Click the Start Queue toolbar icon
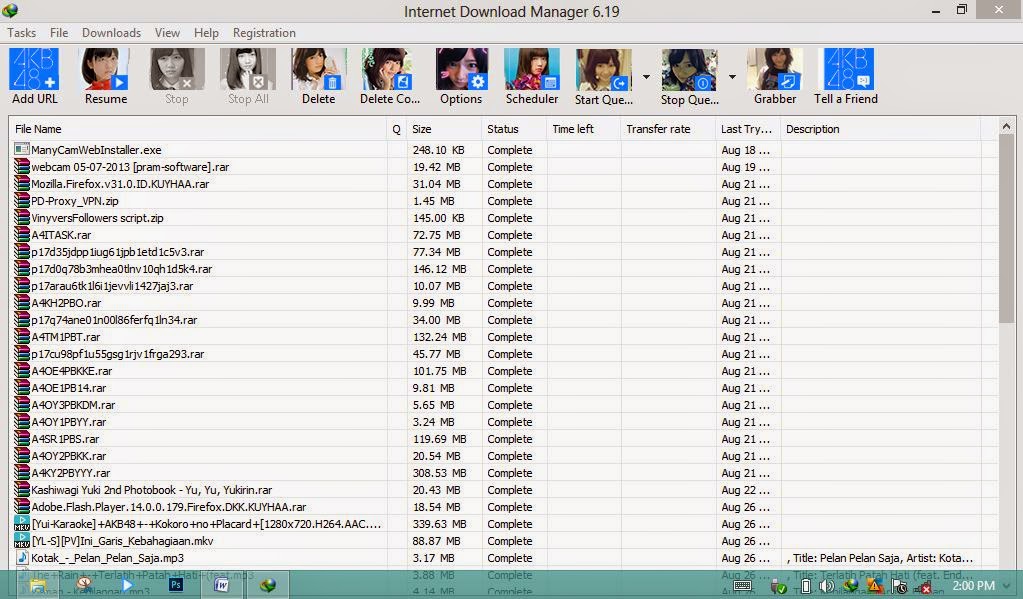The width and height of the screenshot is (1023, 599). coord(601,70)
